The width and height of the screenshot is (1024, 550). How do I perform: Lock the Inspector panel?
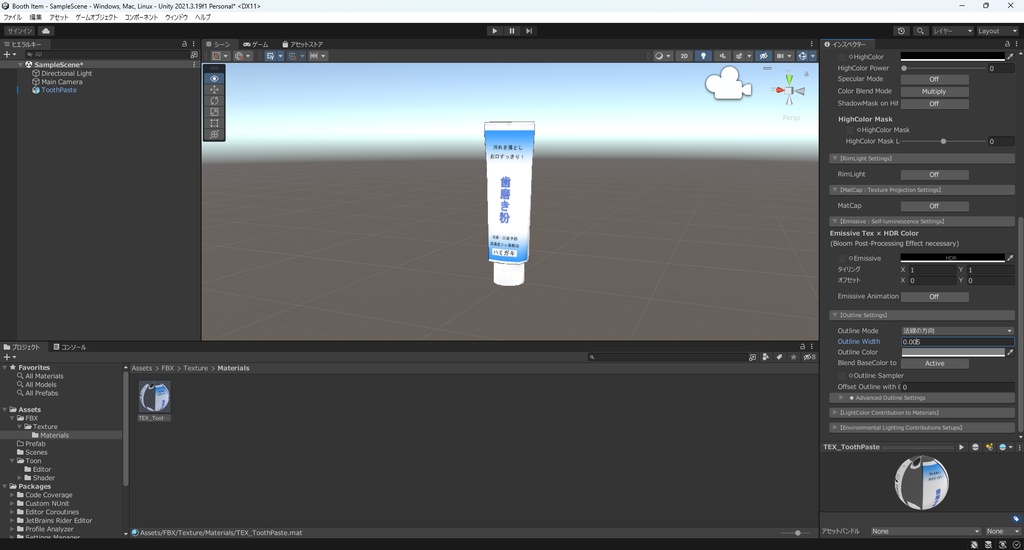(1007, 44)
